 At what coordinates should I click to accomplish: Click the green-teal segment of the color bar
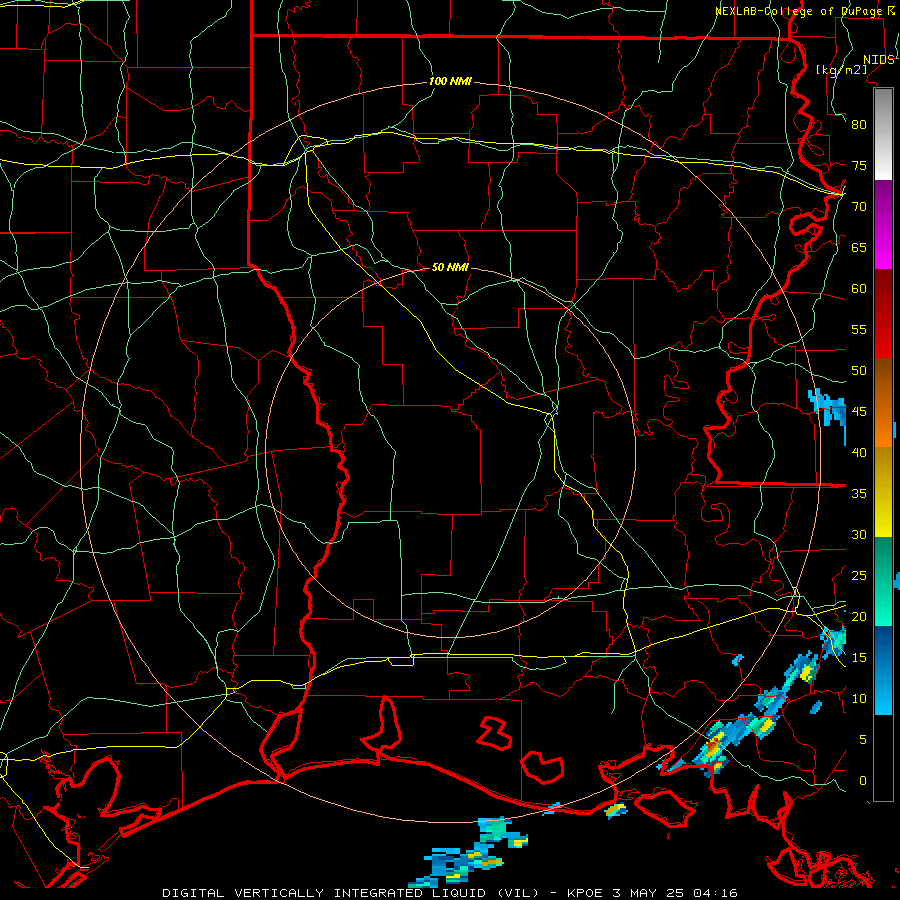tap(883, 581)
